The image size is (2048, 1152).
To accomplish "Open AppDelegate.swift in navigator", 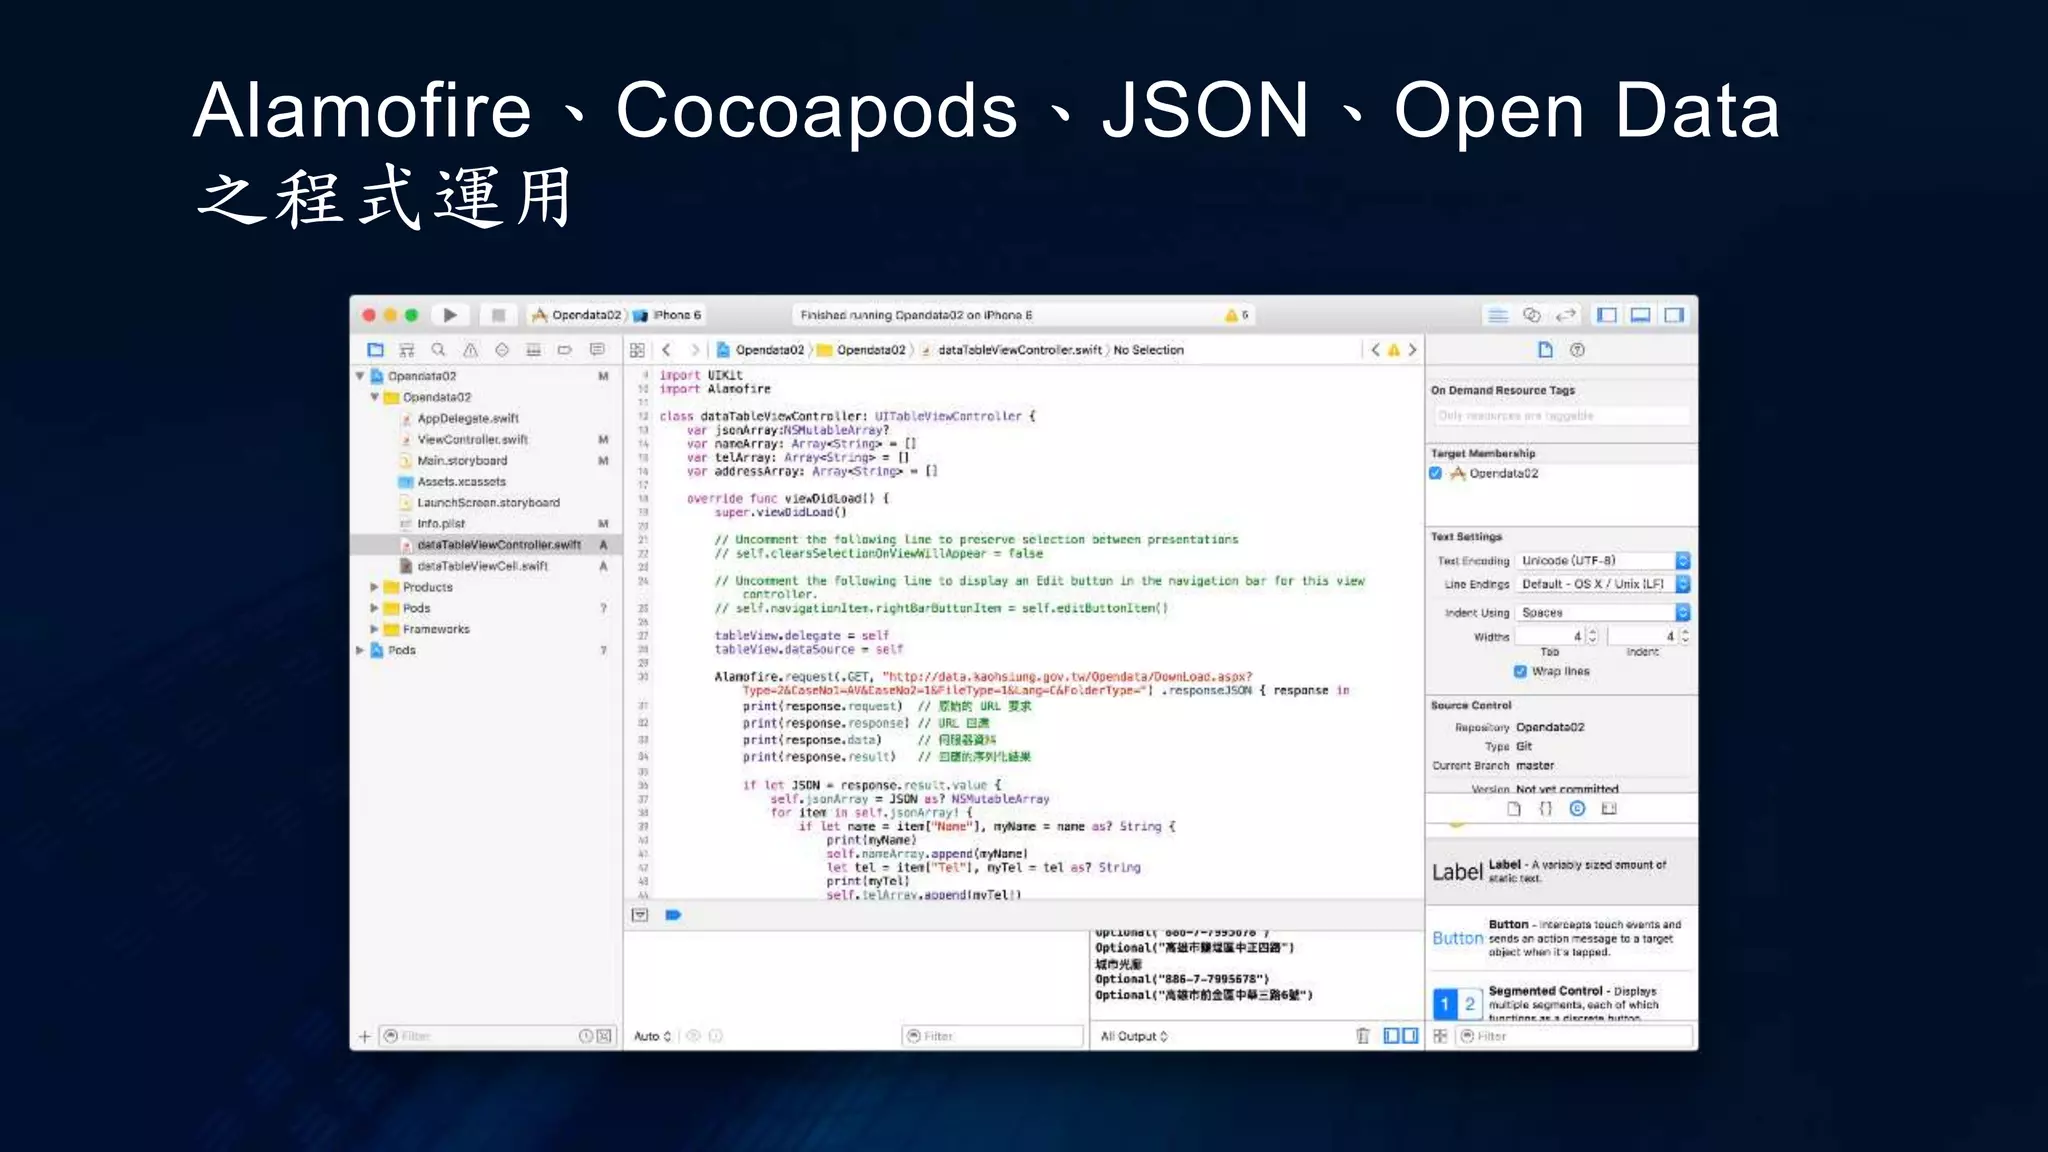I will (468, 418).
